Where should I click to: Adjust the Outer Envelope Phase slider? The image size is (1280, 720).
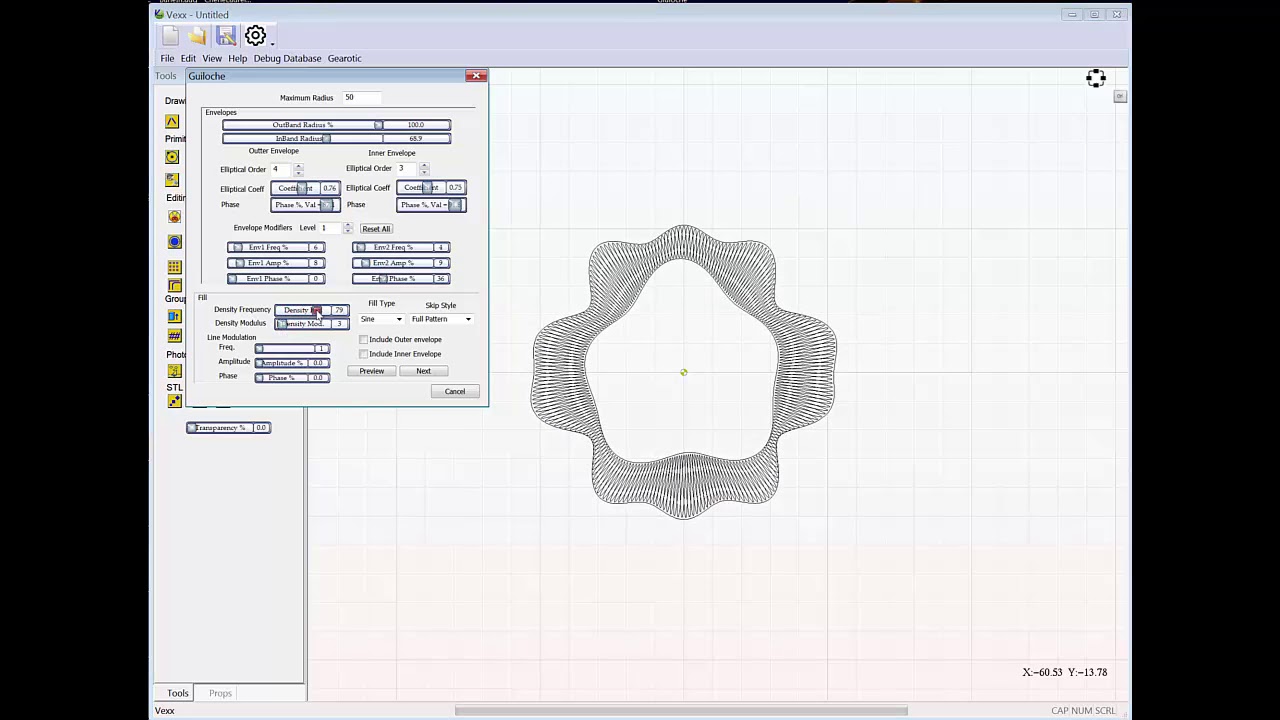coord(305,205)
